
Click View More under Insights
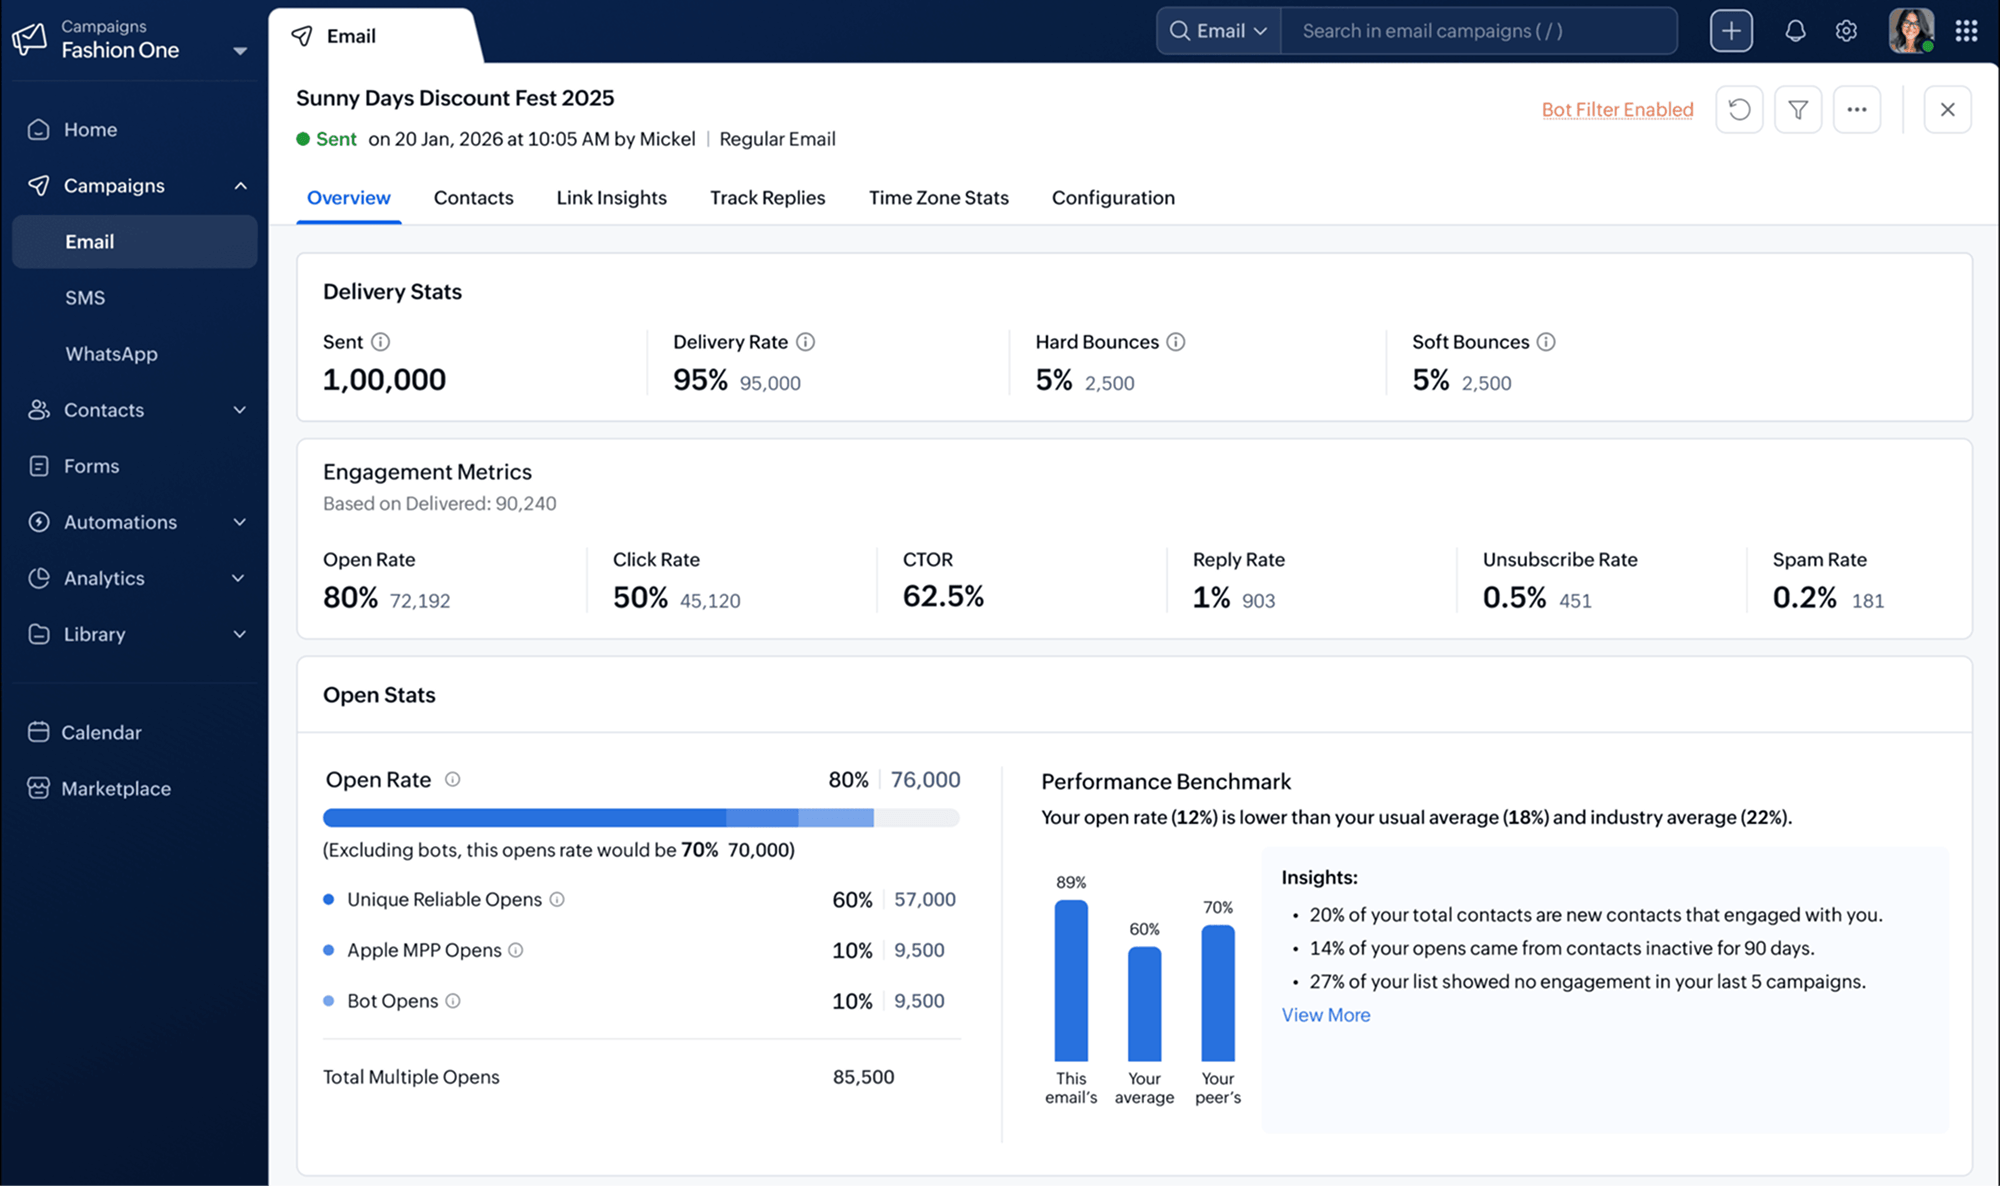click(1326, 1015)
